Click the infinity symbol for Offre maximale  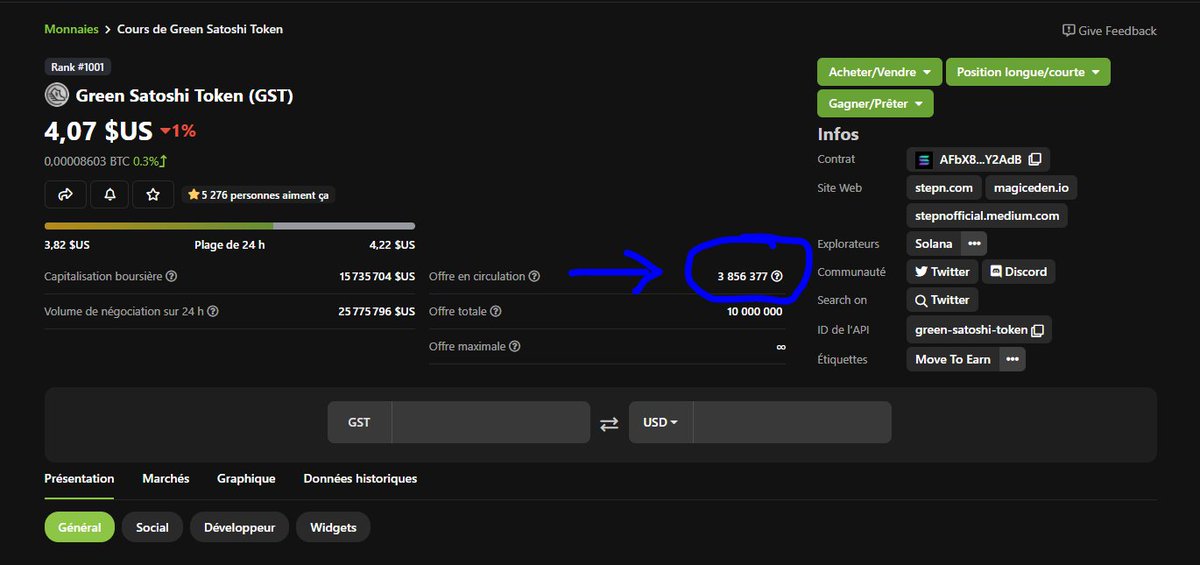tap(780, 346)
